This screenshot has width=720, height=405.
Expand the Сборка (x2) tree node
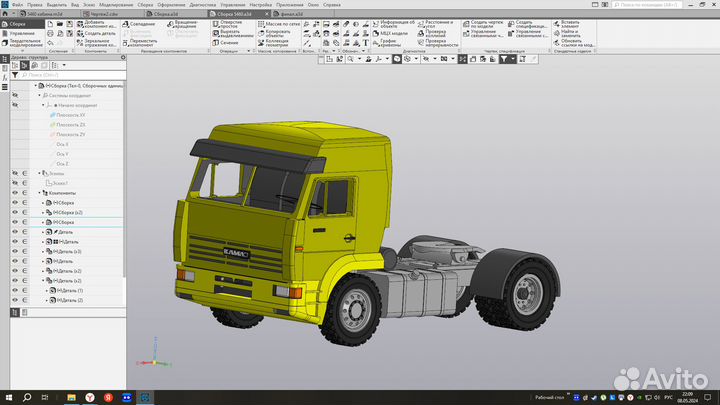pyautogui.click(x=43, y=212)
